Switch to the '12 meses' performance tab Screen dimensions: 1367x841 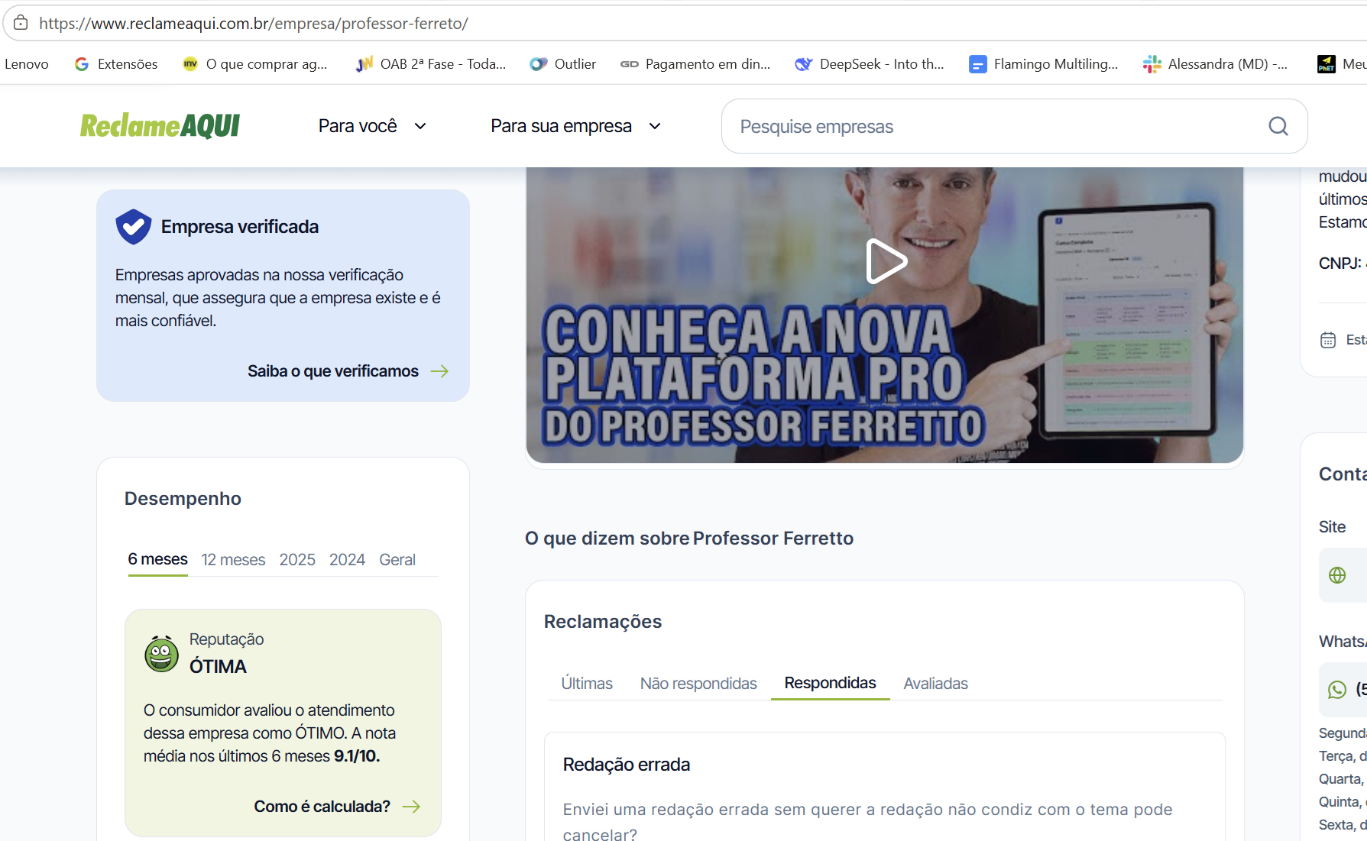pos(233,560)
